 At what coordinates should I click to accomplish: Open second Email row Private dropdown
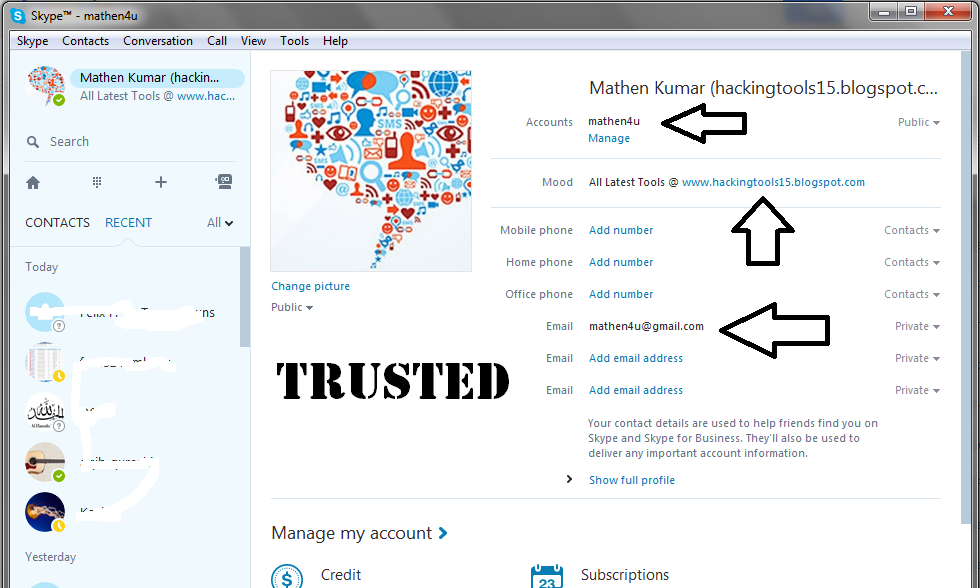918,358
